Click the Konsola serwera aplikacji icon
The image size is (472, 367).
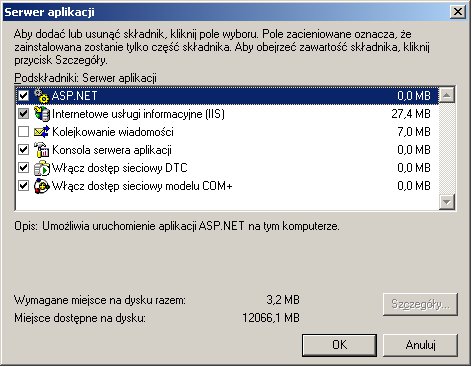tap(42, 150)
